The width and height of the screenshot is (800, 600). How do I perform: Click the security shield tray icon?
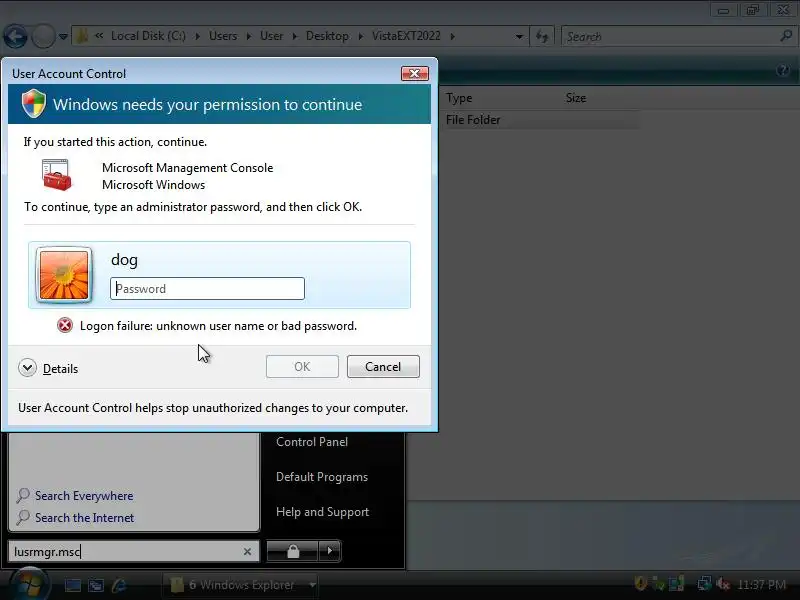click(x=640, y=584)
